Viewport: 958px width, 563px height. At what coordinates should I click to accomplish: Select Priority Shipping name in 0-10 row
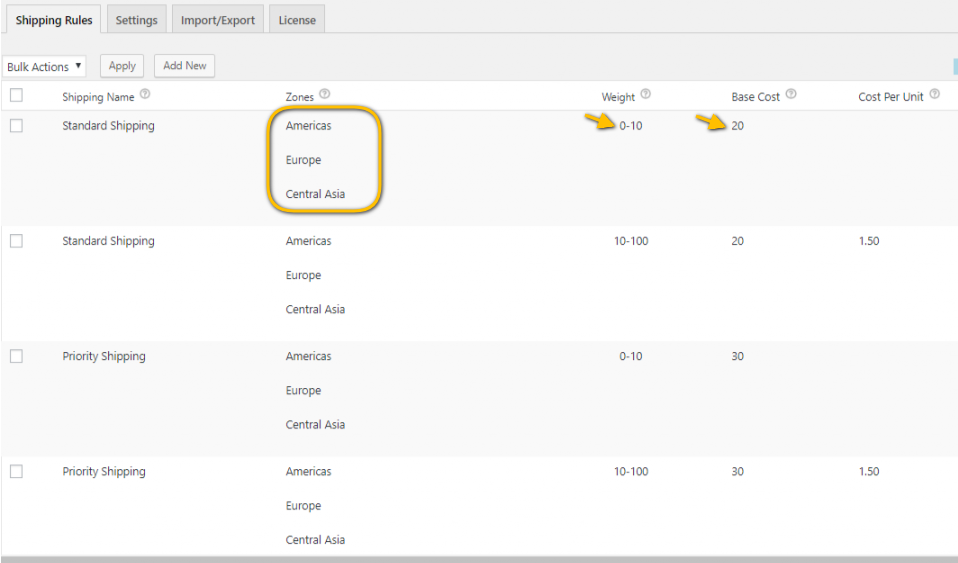coord(104,356)
